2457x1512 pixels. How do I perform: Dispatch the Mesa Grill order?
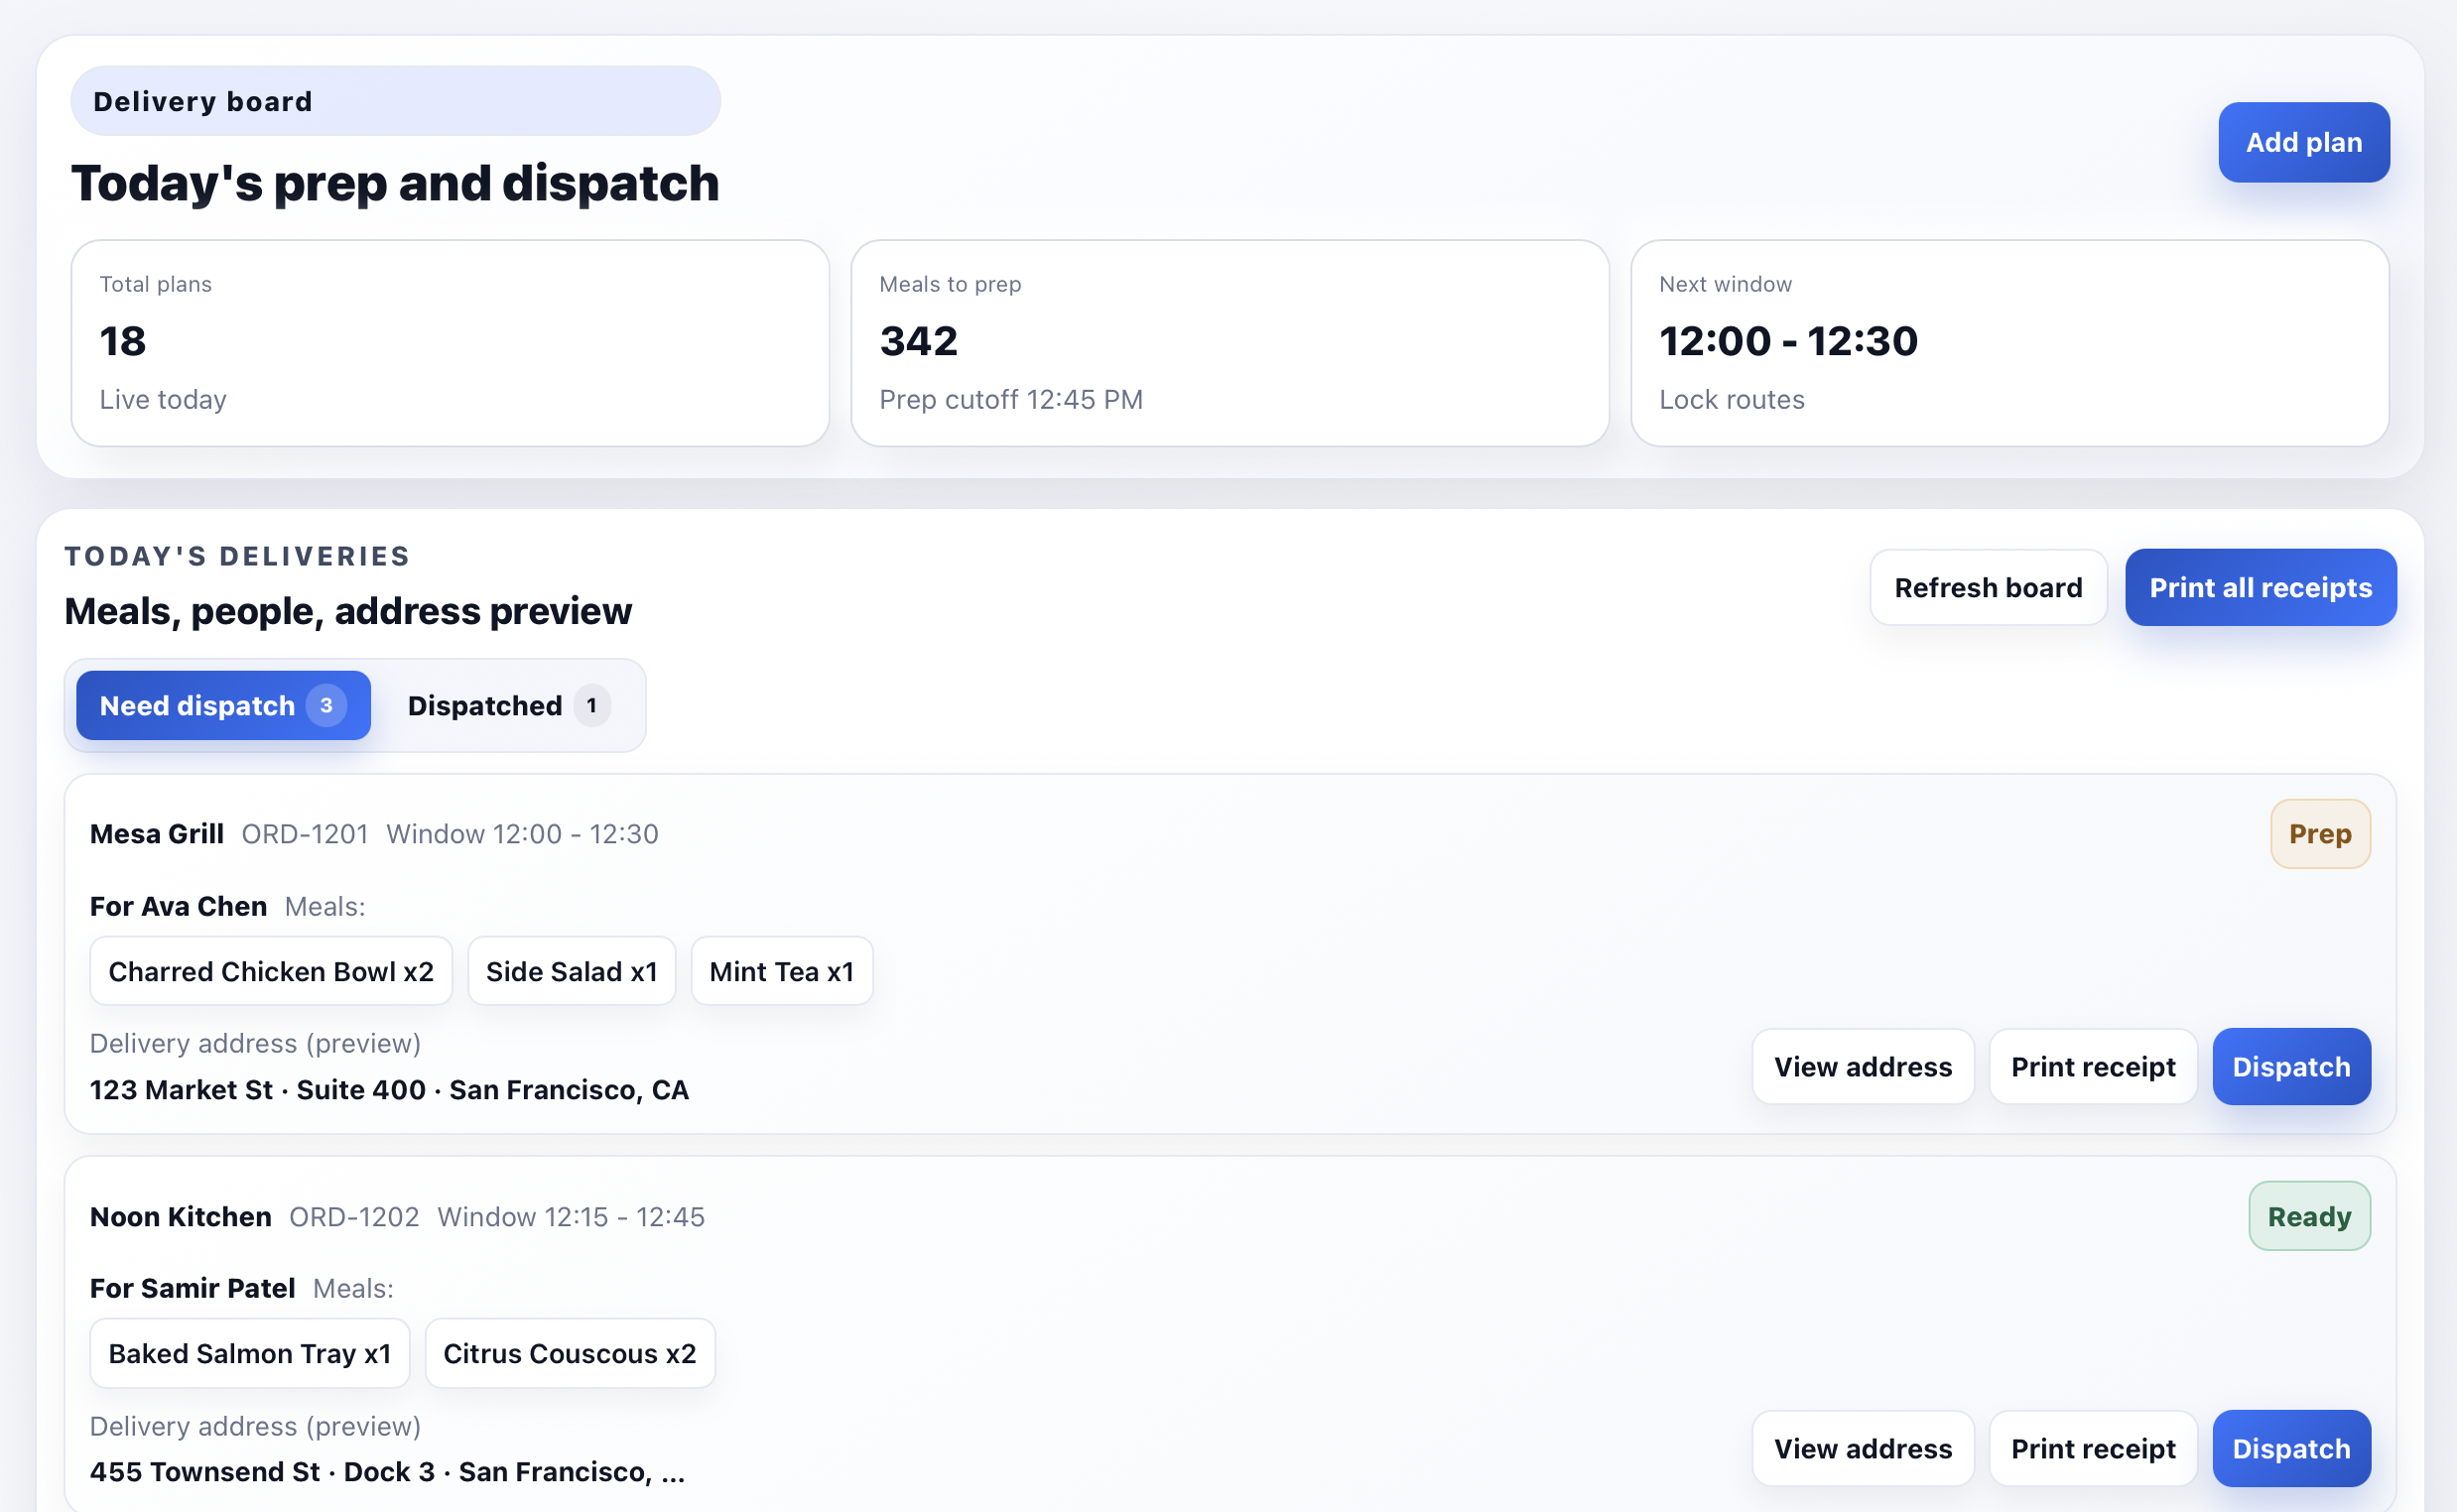(x=2290, y=1066)
